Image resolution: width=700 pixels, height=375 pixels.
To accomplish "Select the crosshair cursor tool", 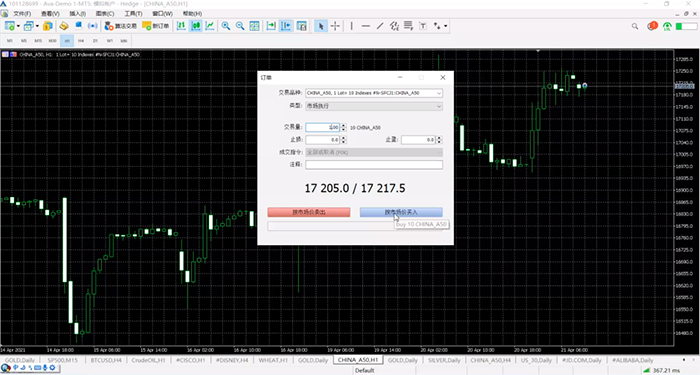I will tap(335, 26).
